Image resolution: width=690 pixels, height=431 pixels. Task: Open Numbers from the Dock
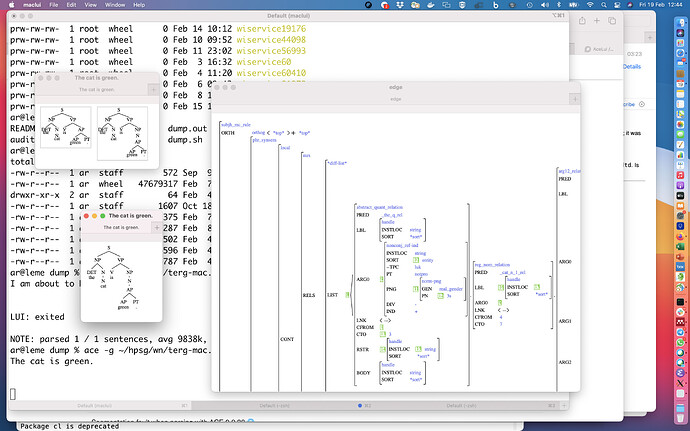tap(680, 155)
